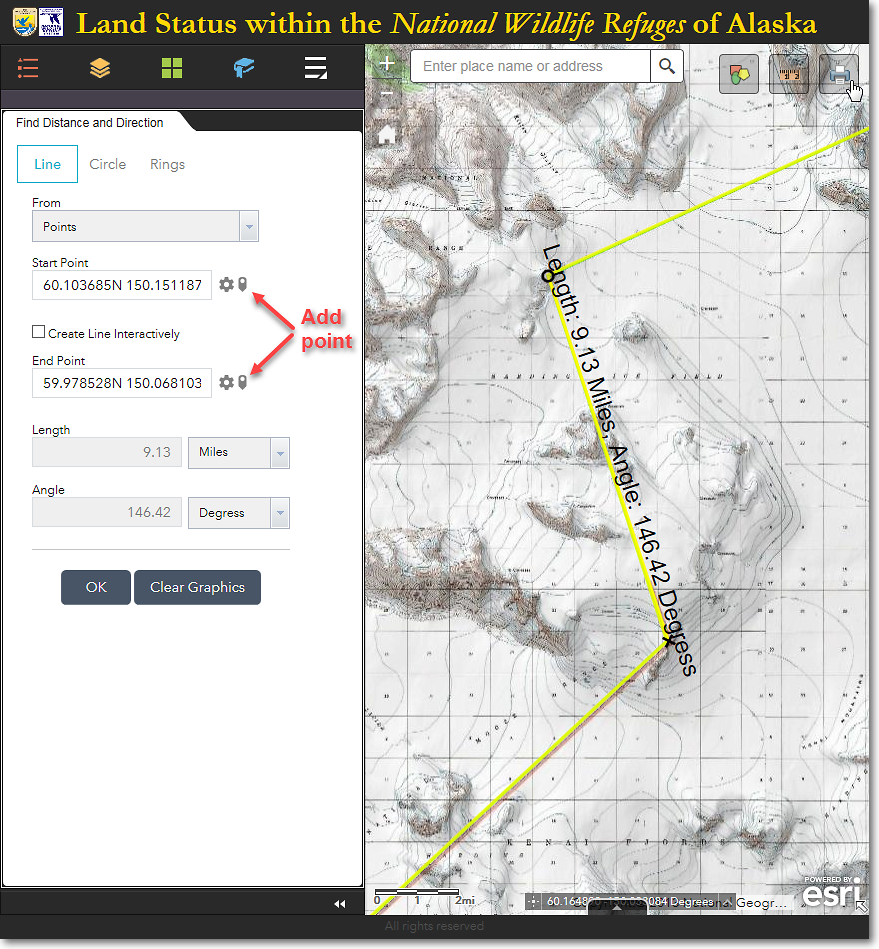Click the blue graduation cap icon
This screenshot has height=949, width=879.
click(x=244, y=68)
